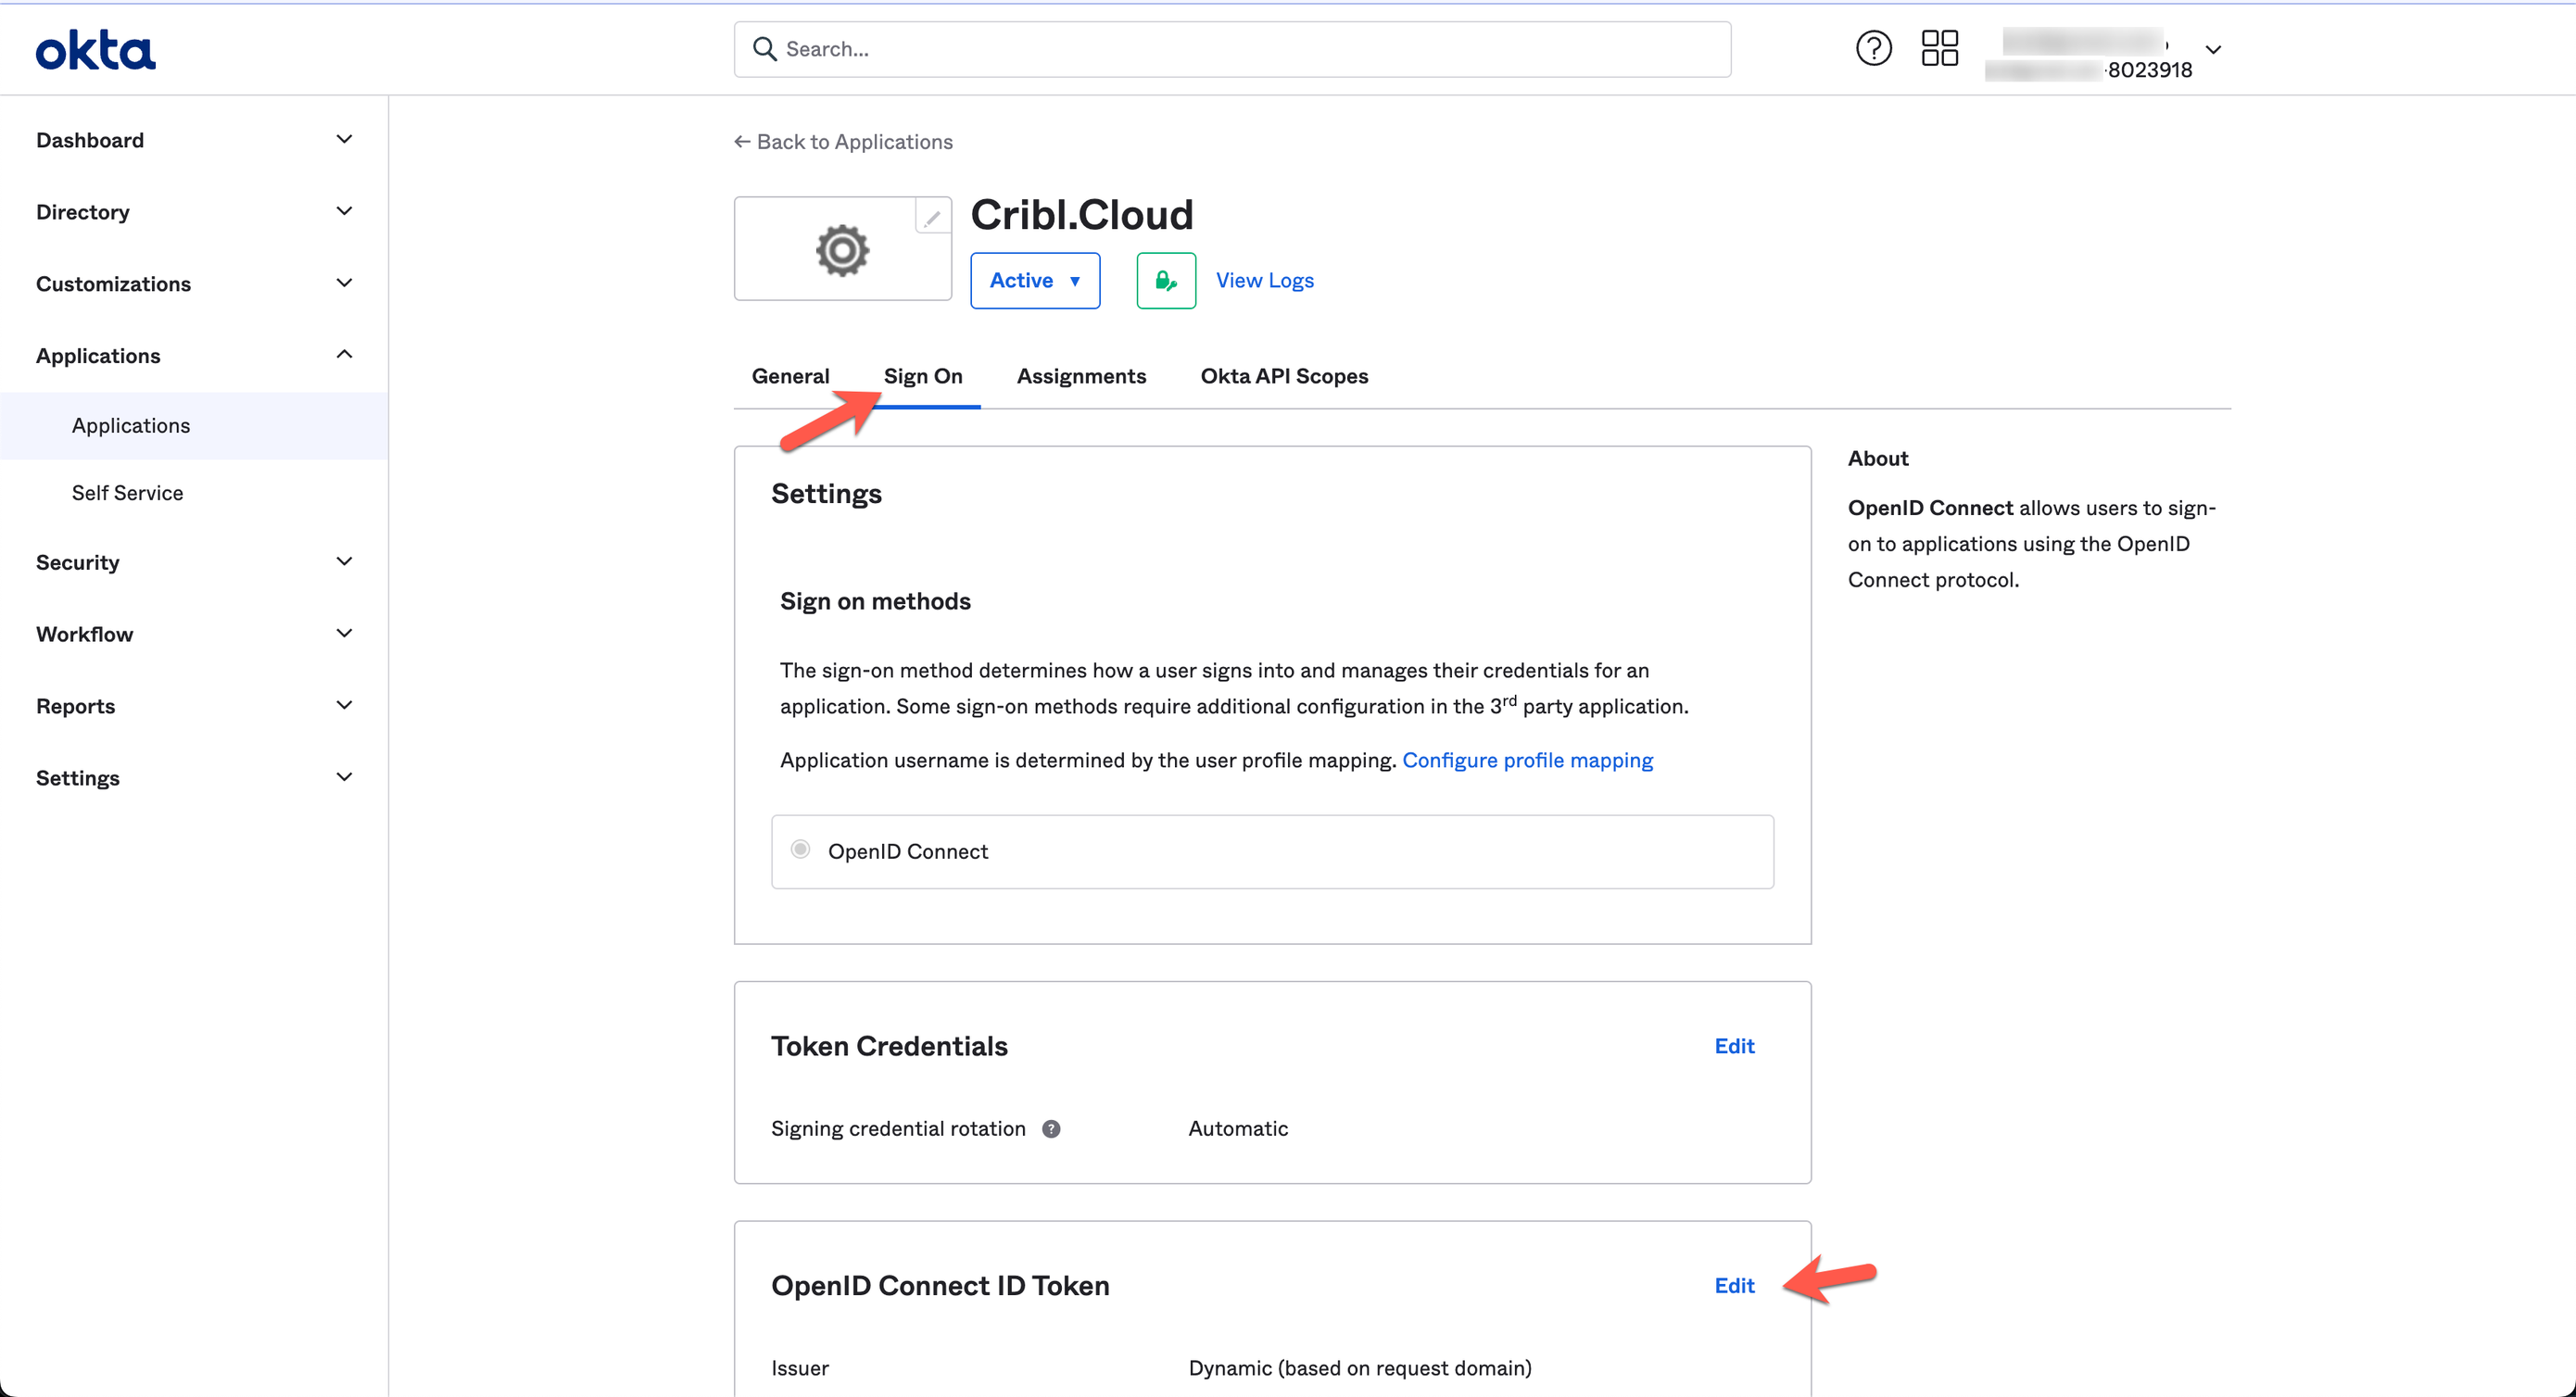
Task: Click the search magnifier icon
Action: 765,48
